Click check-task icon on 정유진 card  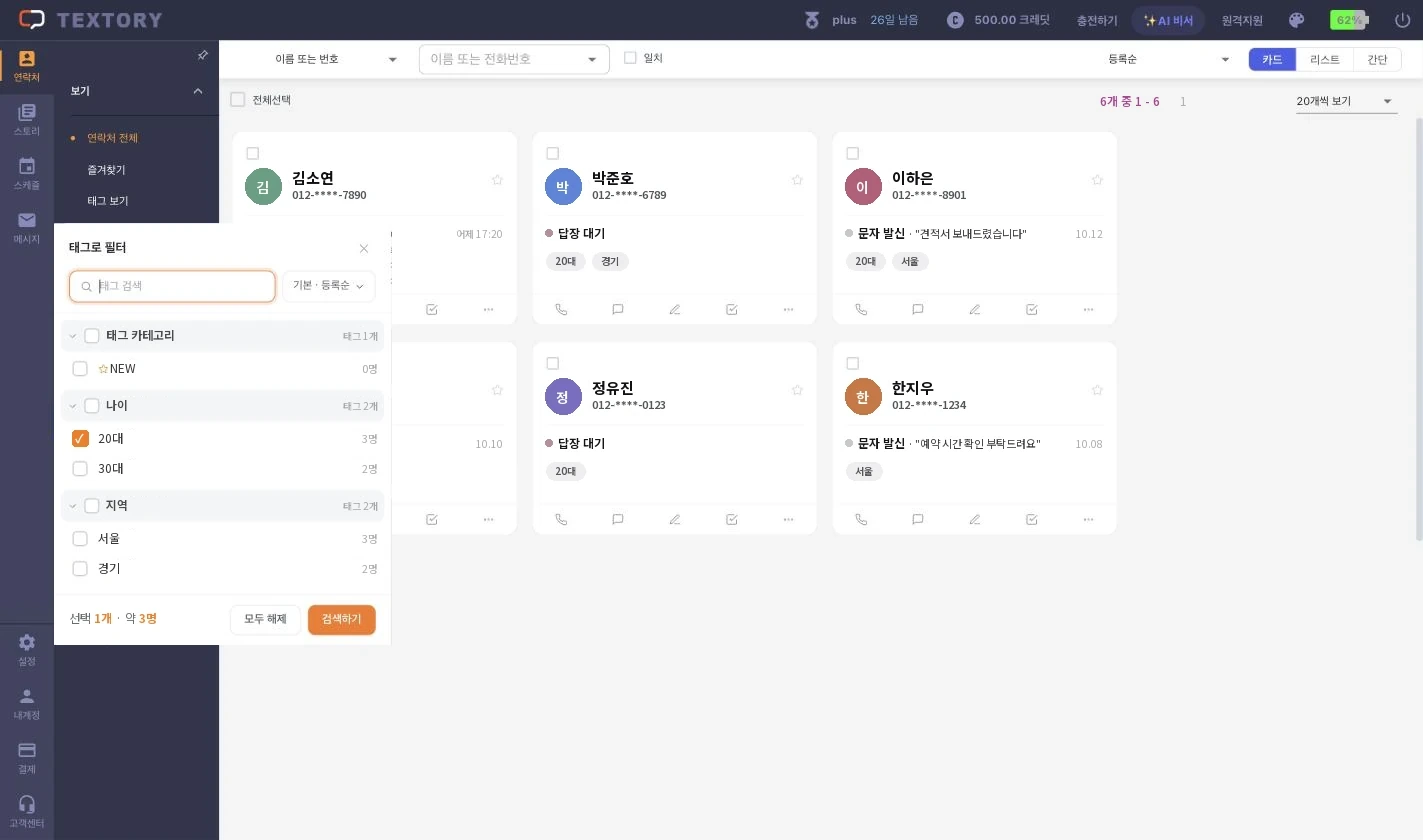tap(732, 519)
